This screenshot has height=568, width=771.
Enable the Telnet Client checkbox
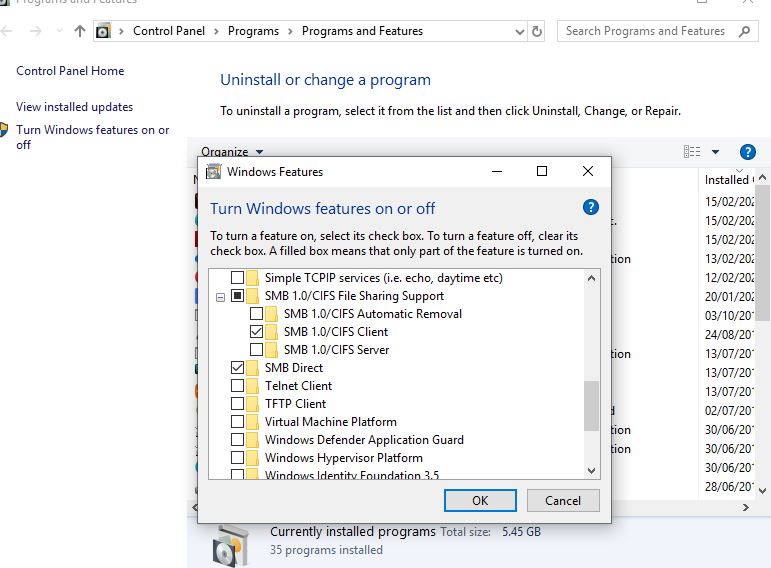pos(237,386)
